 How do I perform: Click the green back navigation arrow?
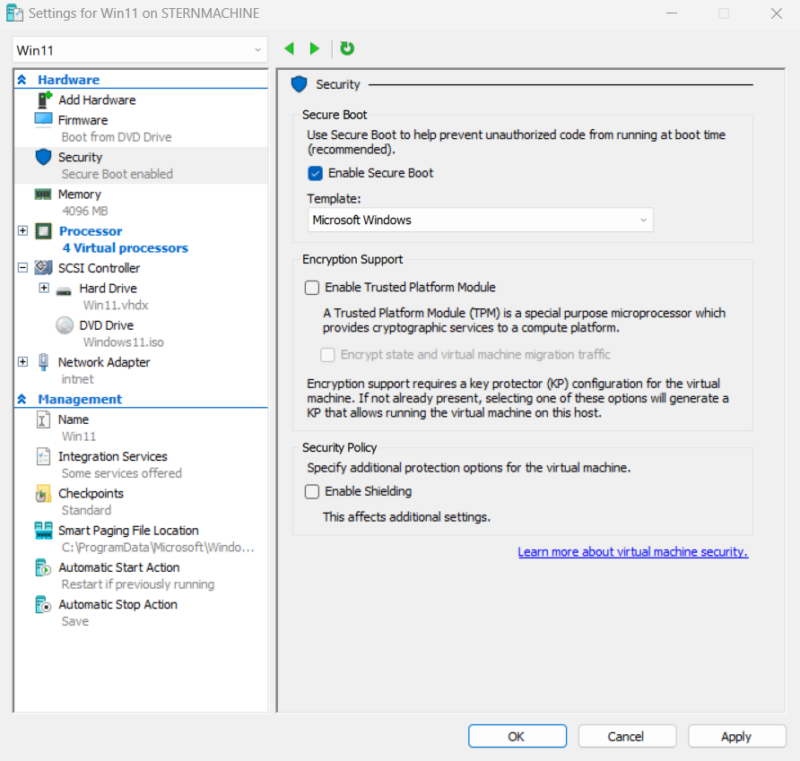(x=289, y=48)
